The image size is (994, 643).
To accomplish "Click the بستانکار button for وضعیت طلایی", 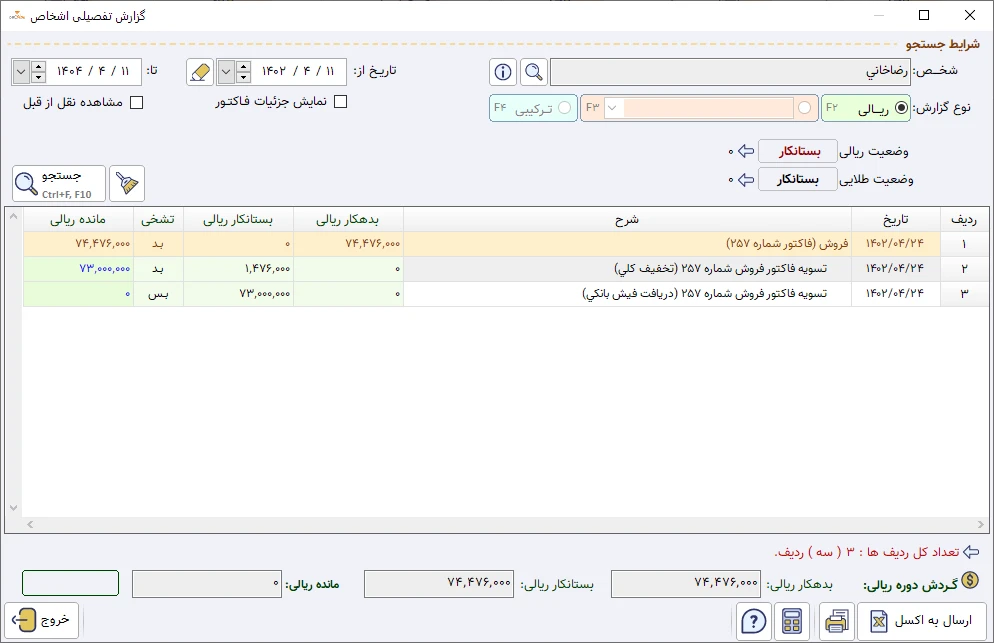I will [x=798, y=179].
